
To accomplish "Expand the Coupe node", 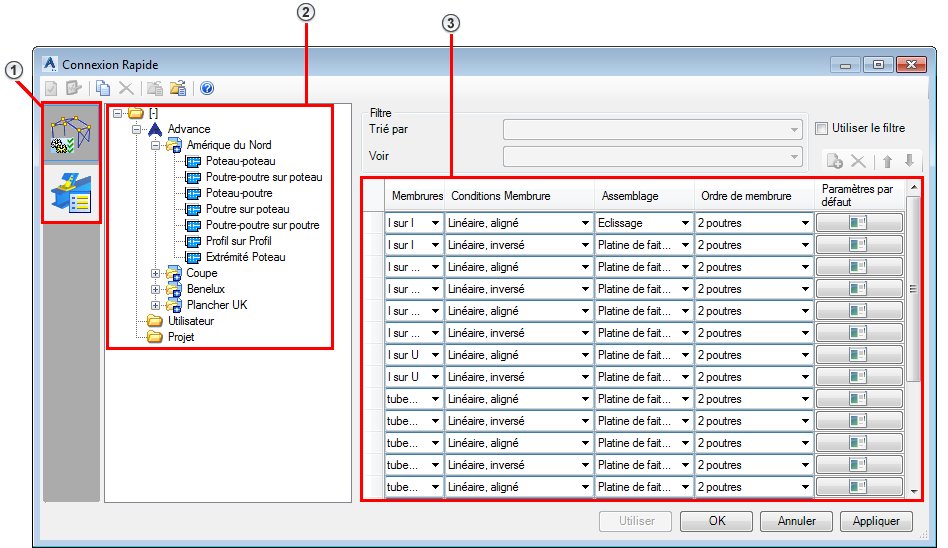I will tap(155, 273).
